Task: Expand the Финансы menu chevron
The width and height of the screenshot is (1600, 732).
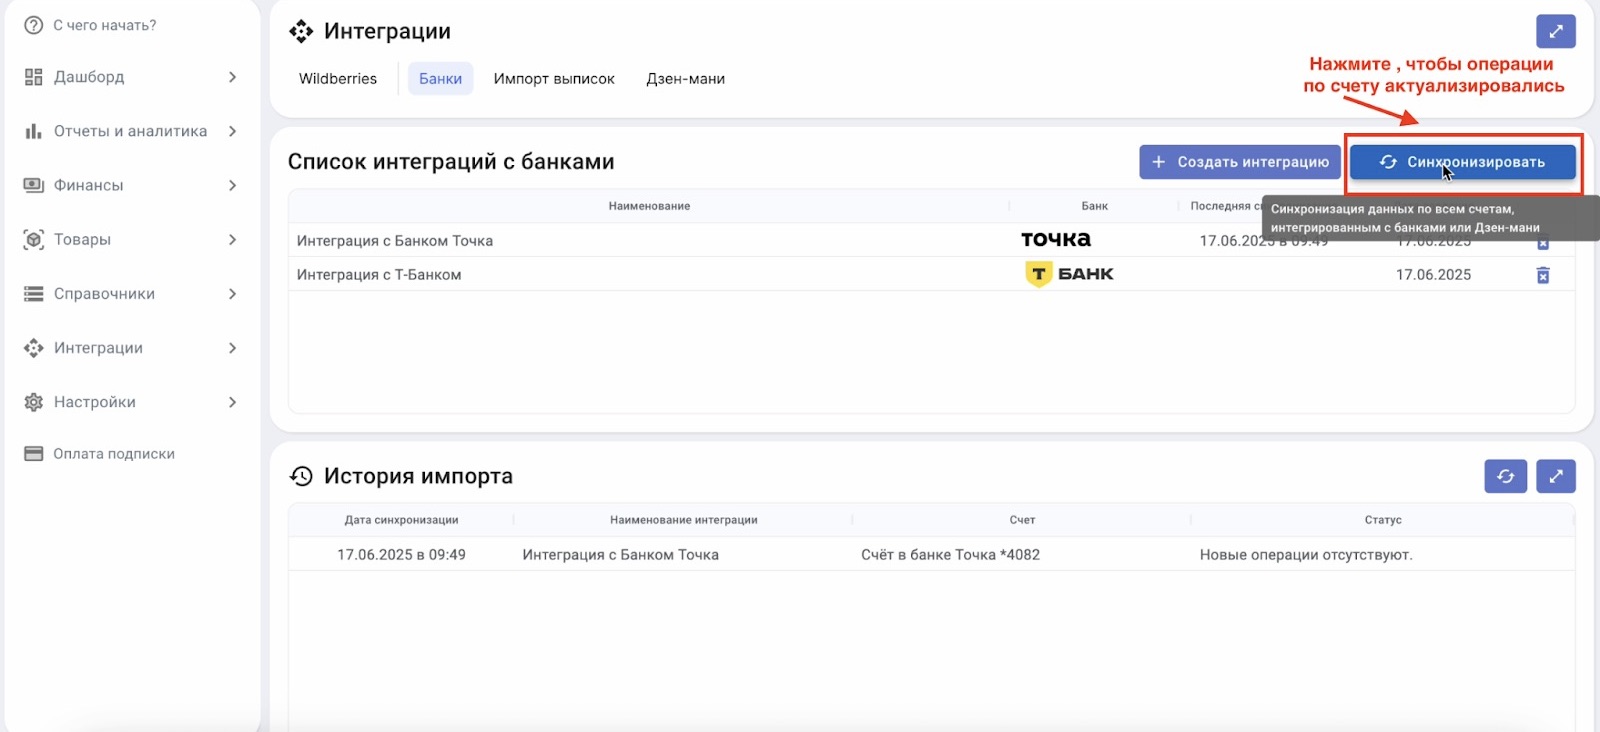Action: pyautogui.click(x=232, y=186)
